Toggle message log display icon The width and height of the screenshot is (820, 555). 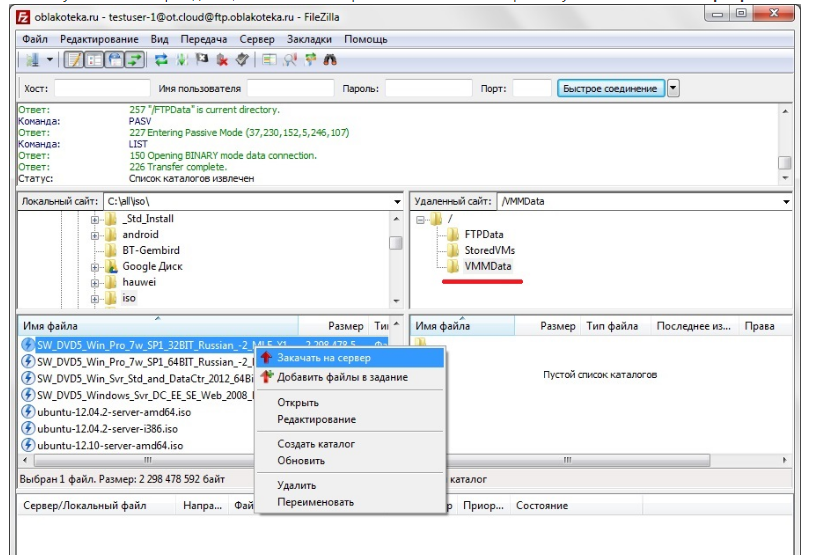pyautogui.click(x=74, y=60)
